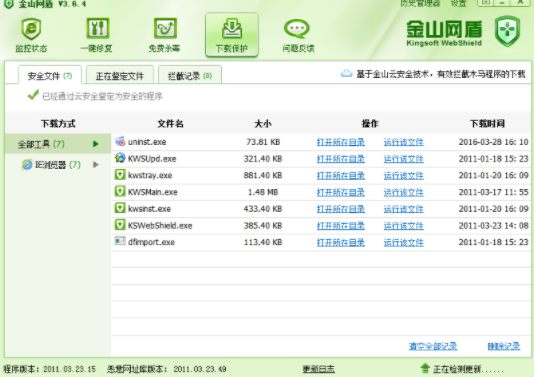Screen dimensions: 534x377
Task: Open 历史管理器 in the title bar
Action: tap(420, 3)
